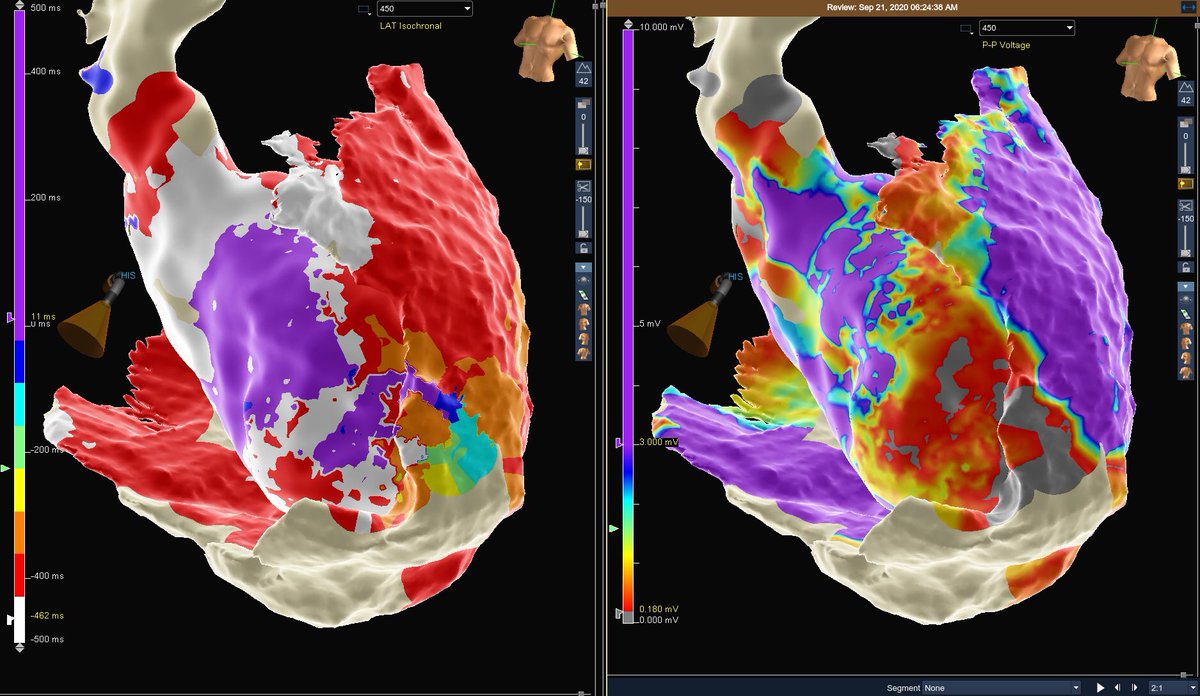1200x696 pixels.
Task: Open the 2:1 playback speed dropdown
Action: [1173, 688]
